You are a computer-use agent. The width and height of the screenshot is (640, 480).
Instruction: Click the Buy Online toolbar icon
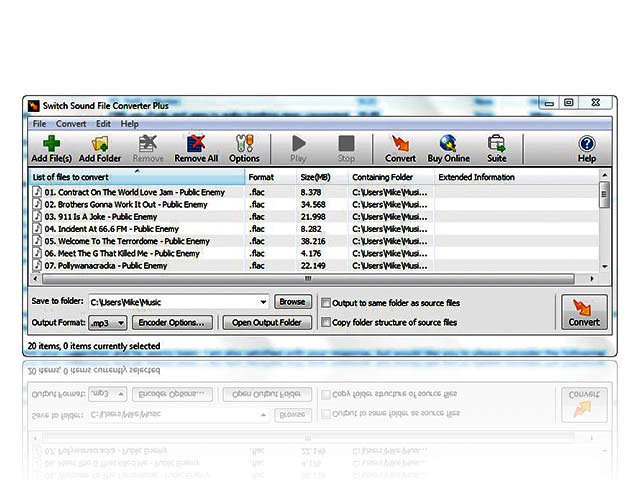448,148
